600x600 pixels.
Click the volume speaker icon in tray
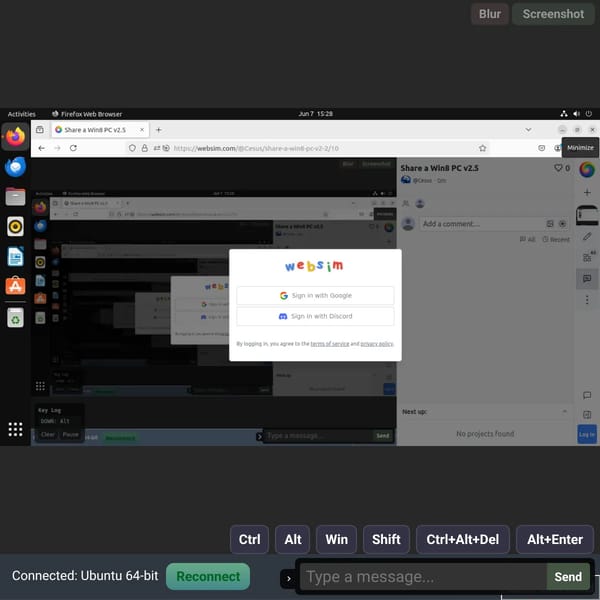pos(576,114)
